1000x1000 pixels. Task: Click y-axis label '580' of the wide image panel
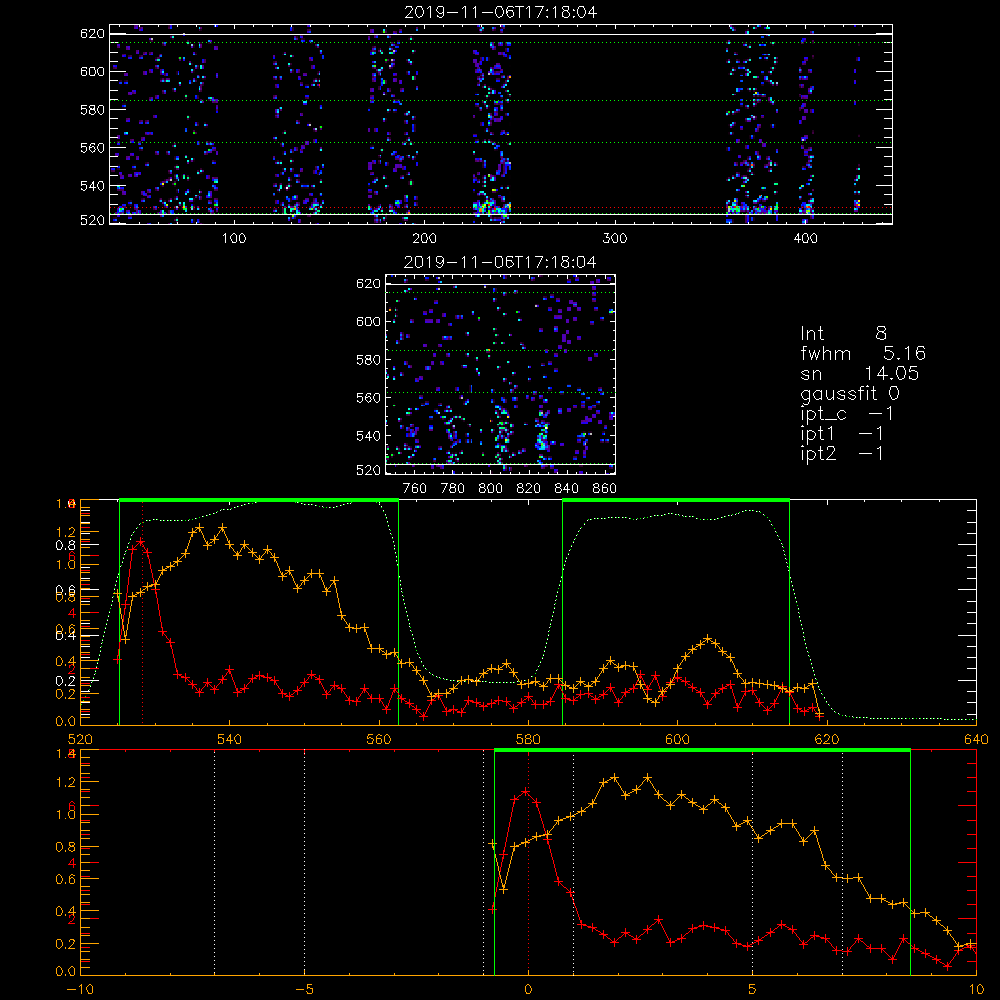coord(92,110)
